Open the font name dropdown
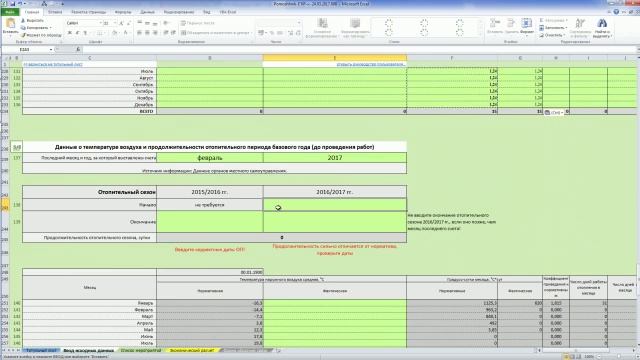Screen dimensions: 640x360 tap(100, 23)
